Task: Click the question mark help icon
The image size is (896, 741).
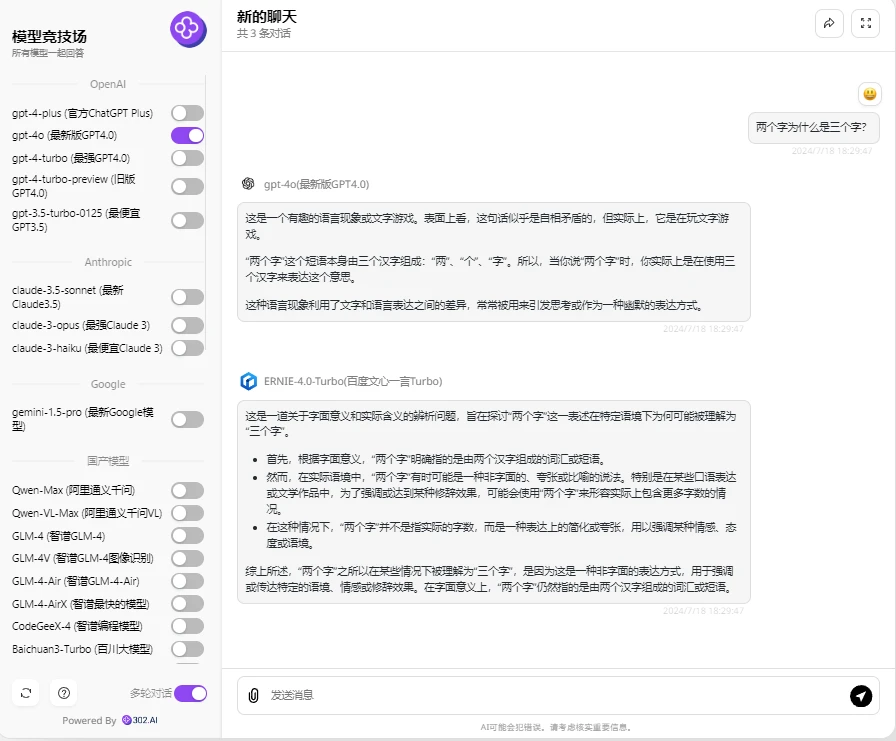Action: coord(64,693)
